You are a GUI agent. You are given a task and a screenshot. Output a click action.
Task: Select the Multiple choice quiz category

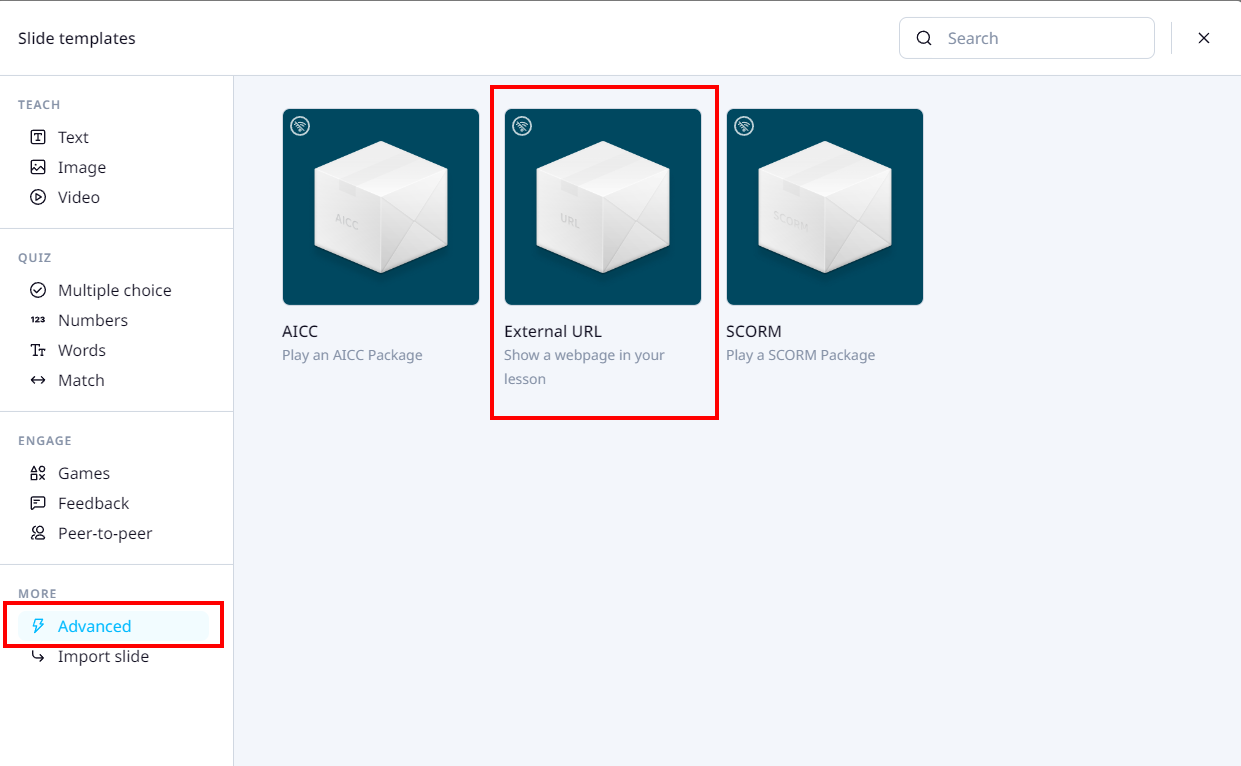pos(114,290)
